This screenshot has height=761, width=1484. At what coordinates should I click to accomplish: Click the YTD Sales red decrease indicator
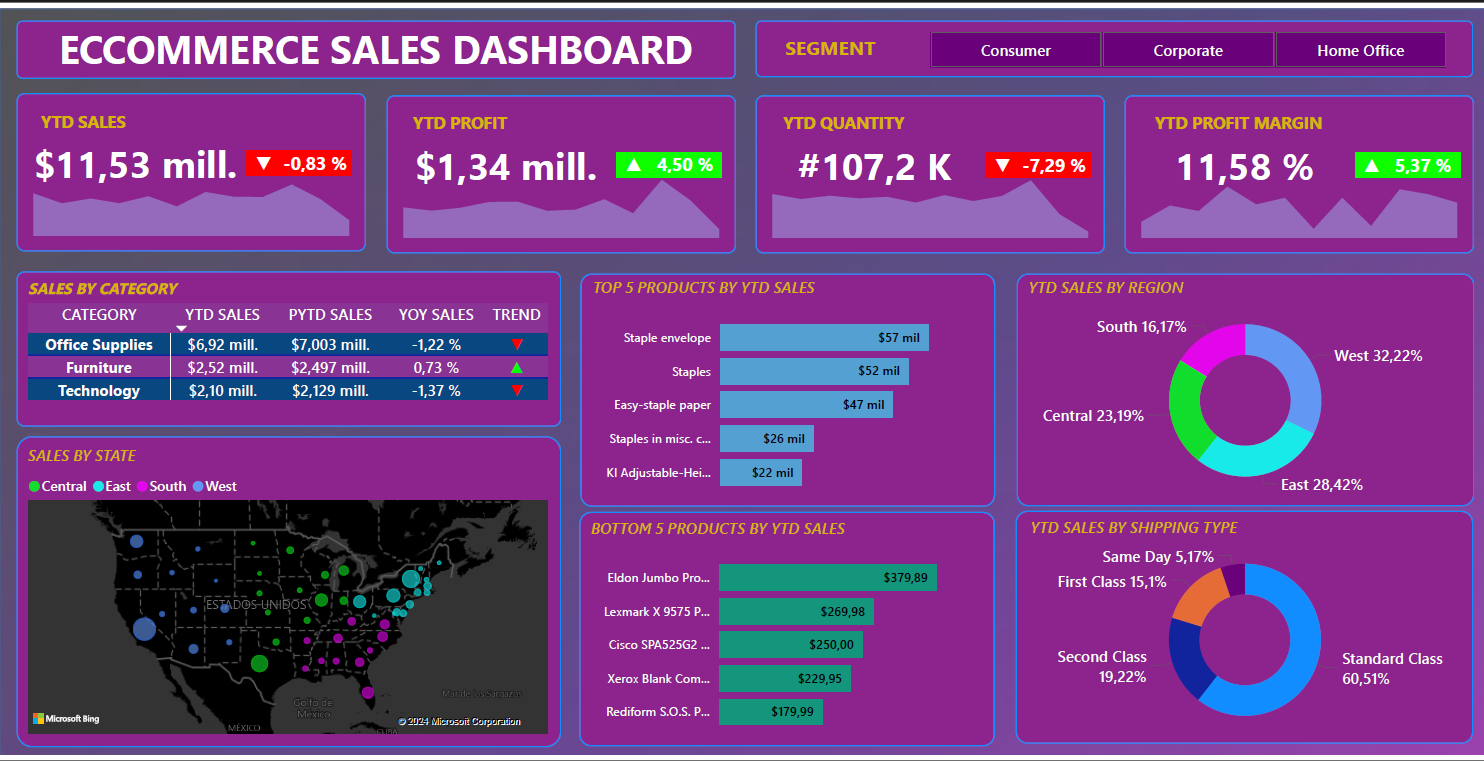click(298, 163)
